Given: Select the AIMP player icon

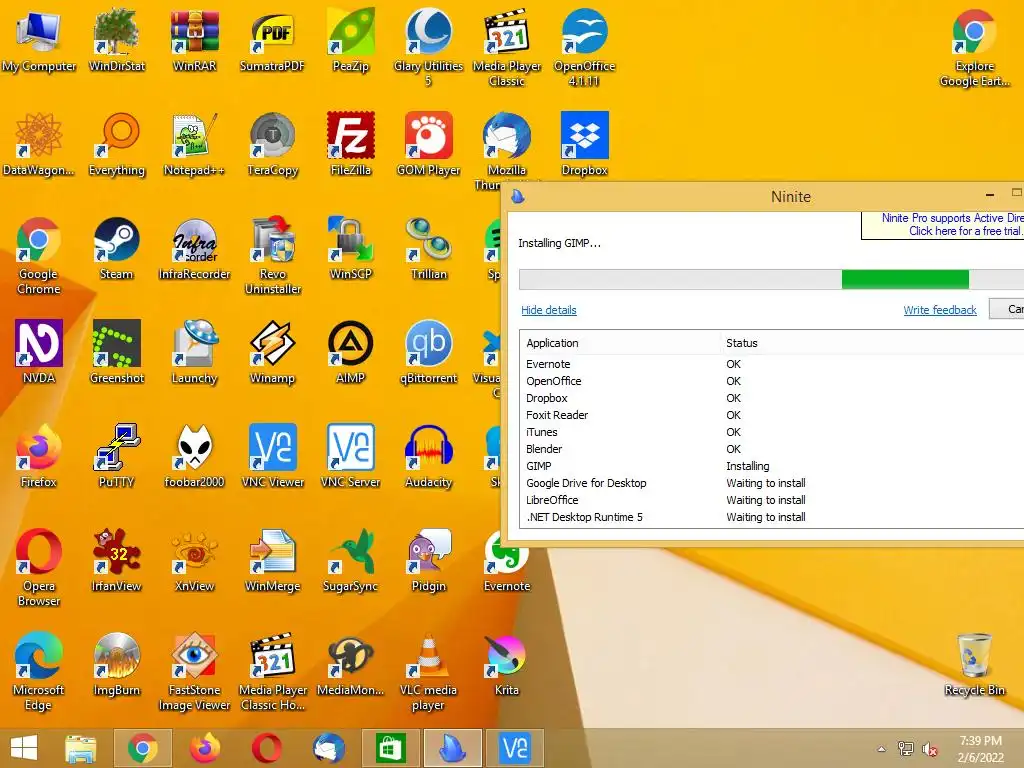Looking at the screenshot, I should pos(350,352).
